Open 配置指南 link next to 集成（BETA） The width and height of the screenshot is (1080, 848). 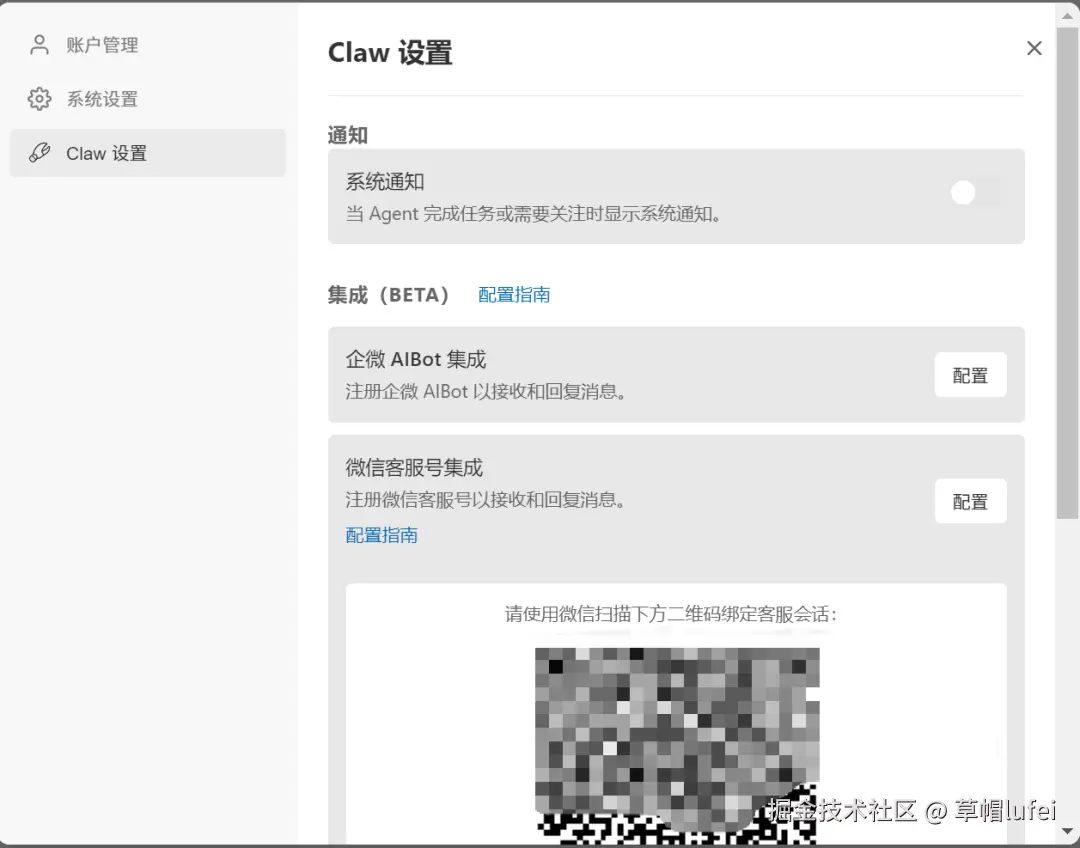[514, 295]
